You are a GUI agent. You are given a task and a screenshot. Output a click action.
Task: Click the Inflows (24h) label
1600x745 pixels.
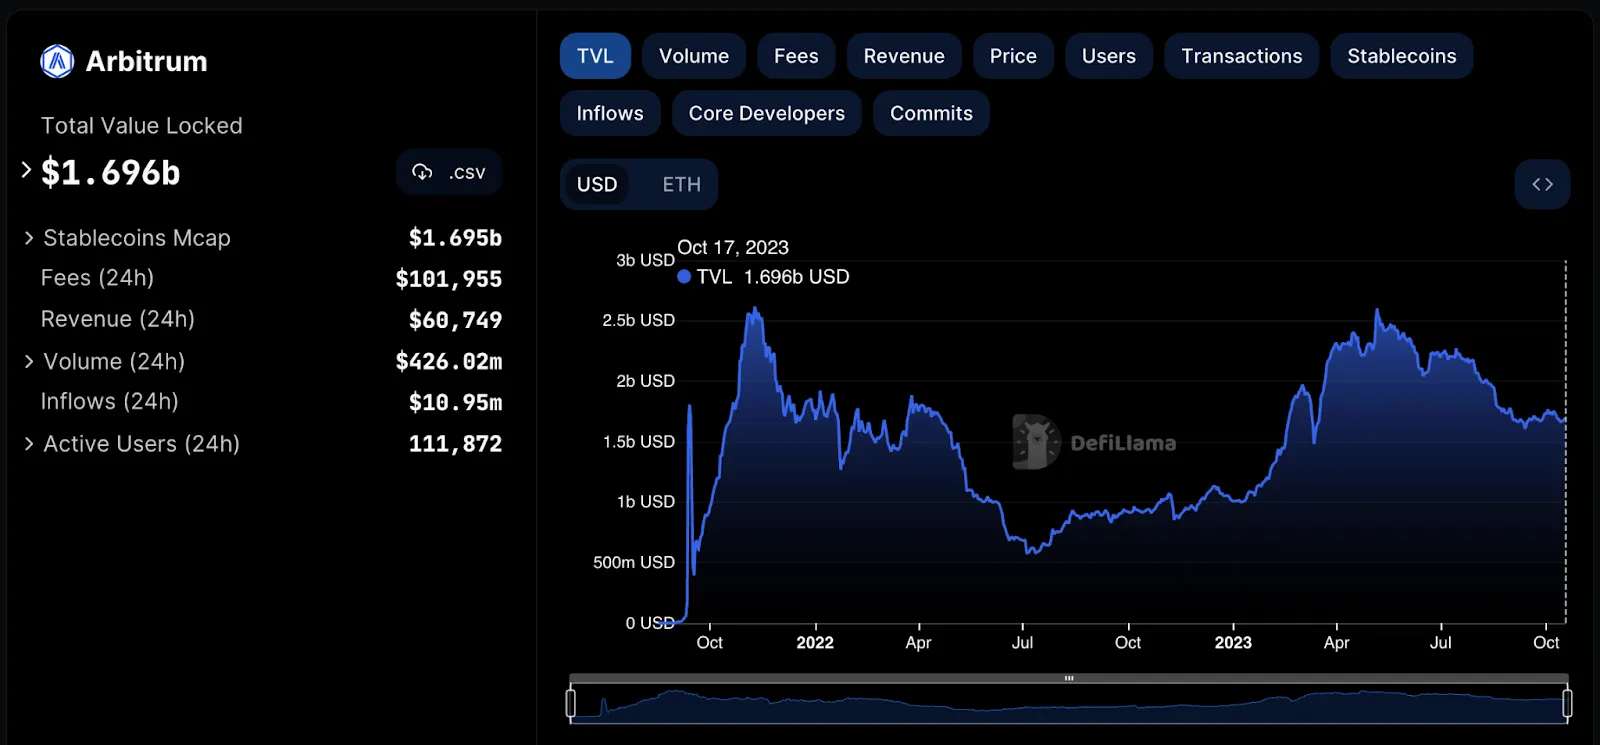[x=110, y=401]
